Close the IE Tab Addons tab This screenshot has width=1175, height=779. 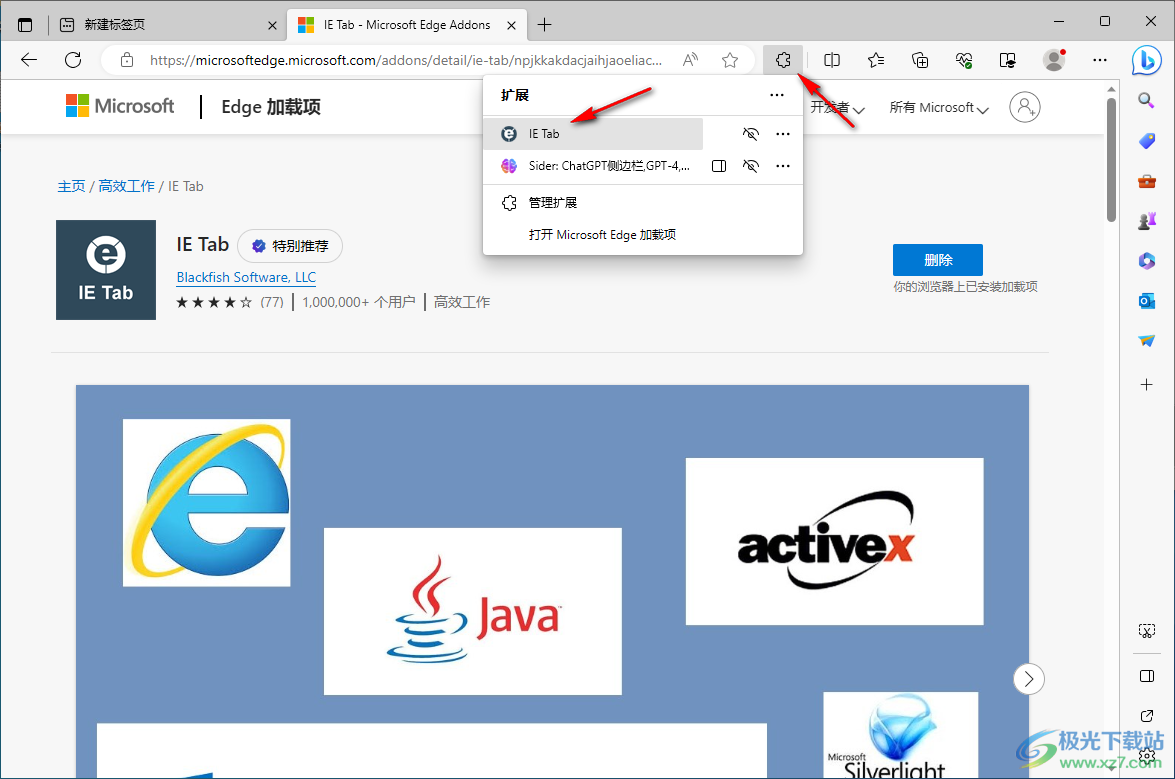[511, 25]
